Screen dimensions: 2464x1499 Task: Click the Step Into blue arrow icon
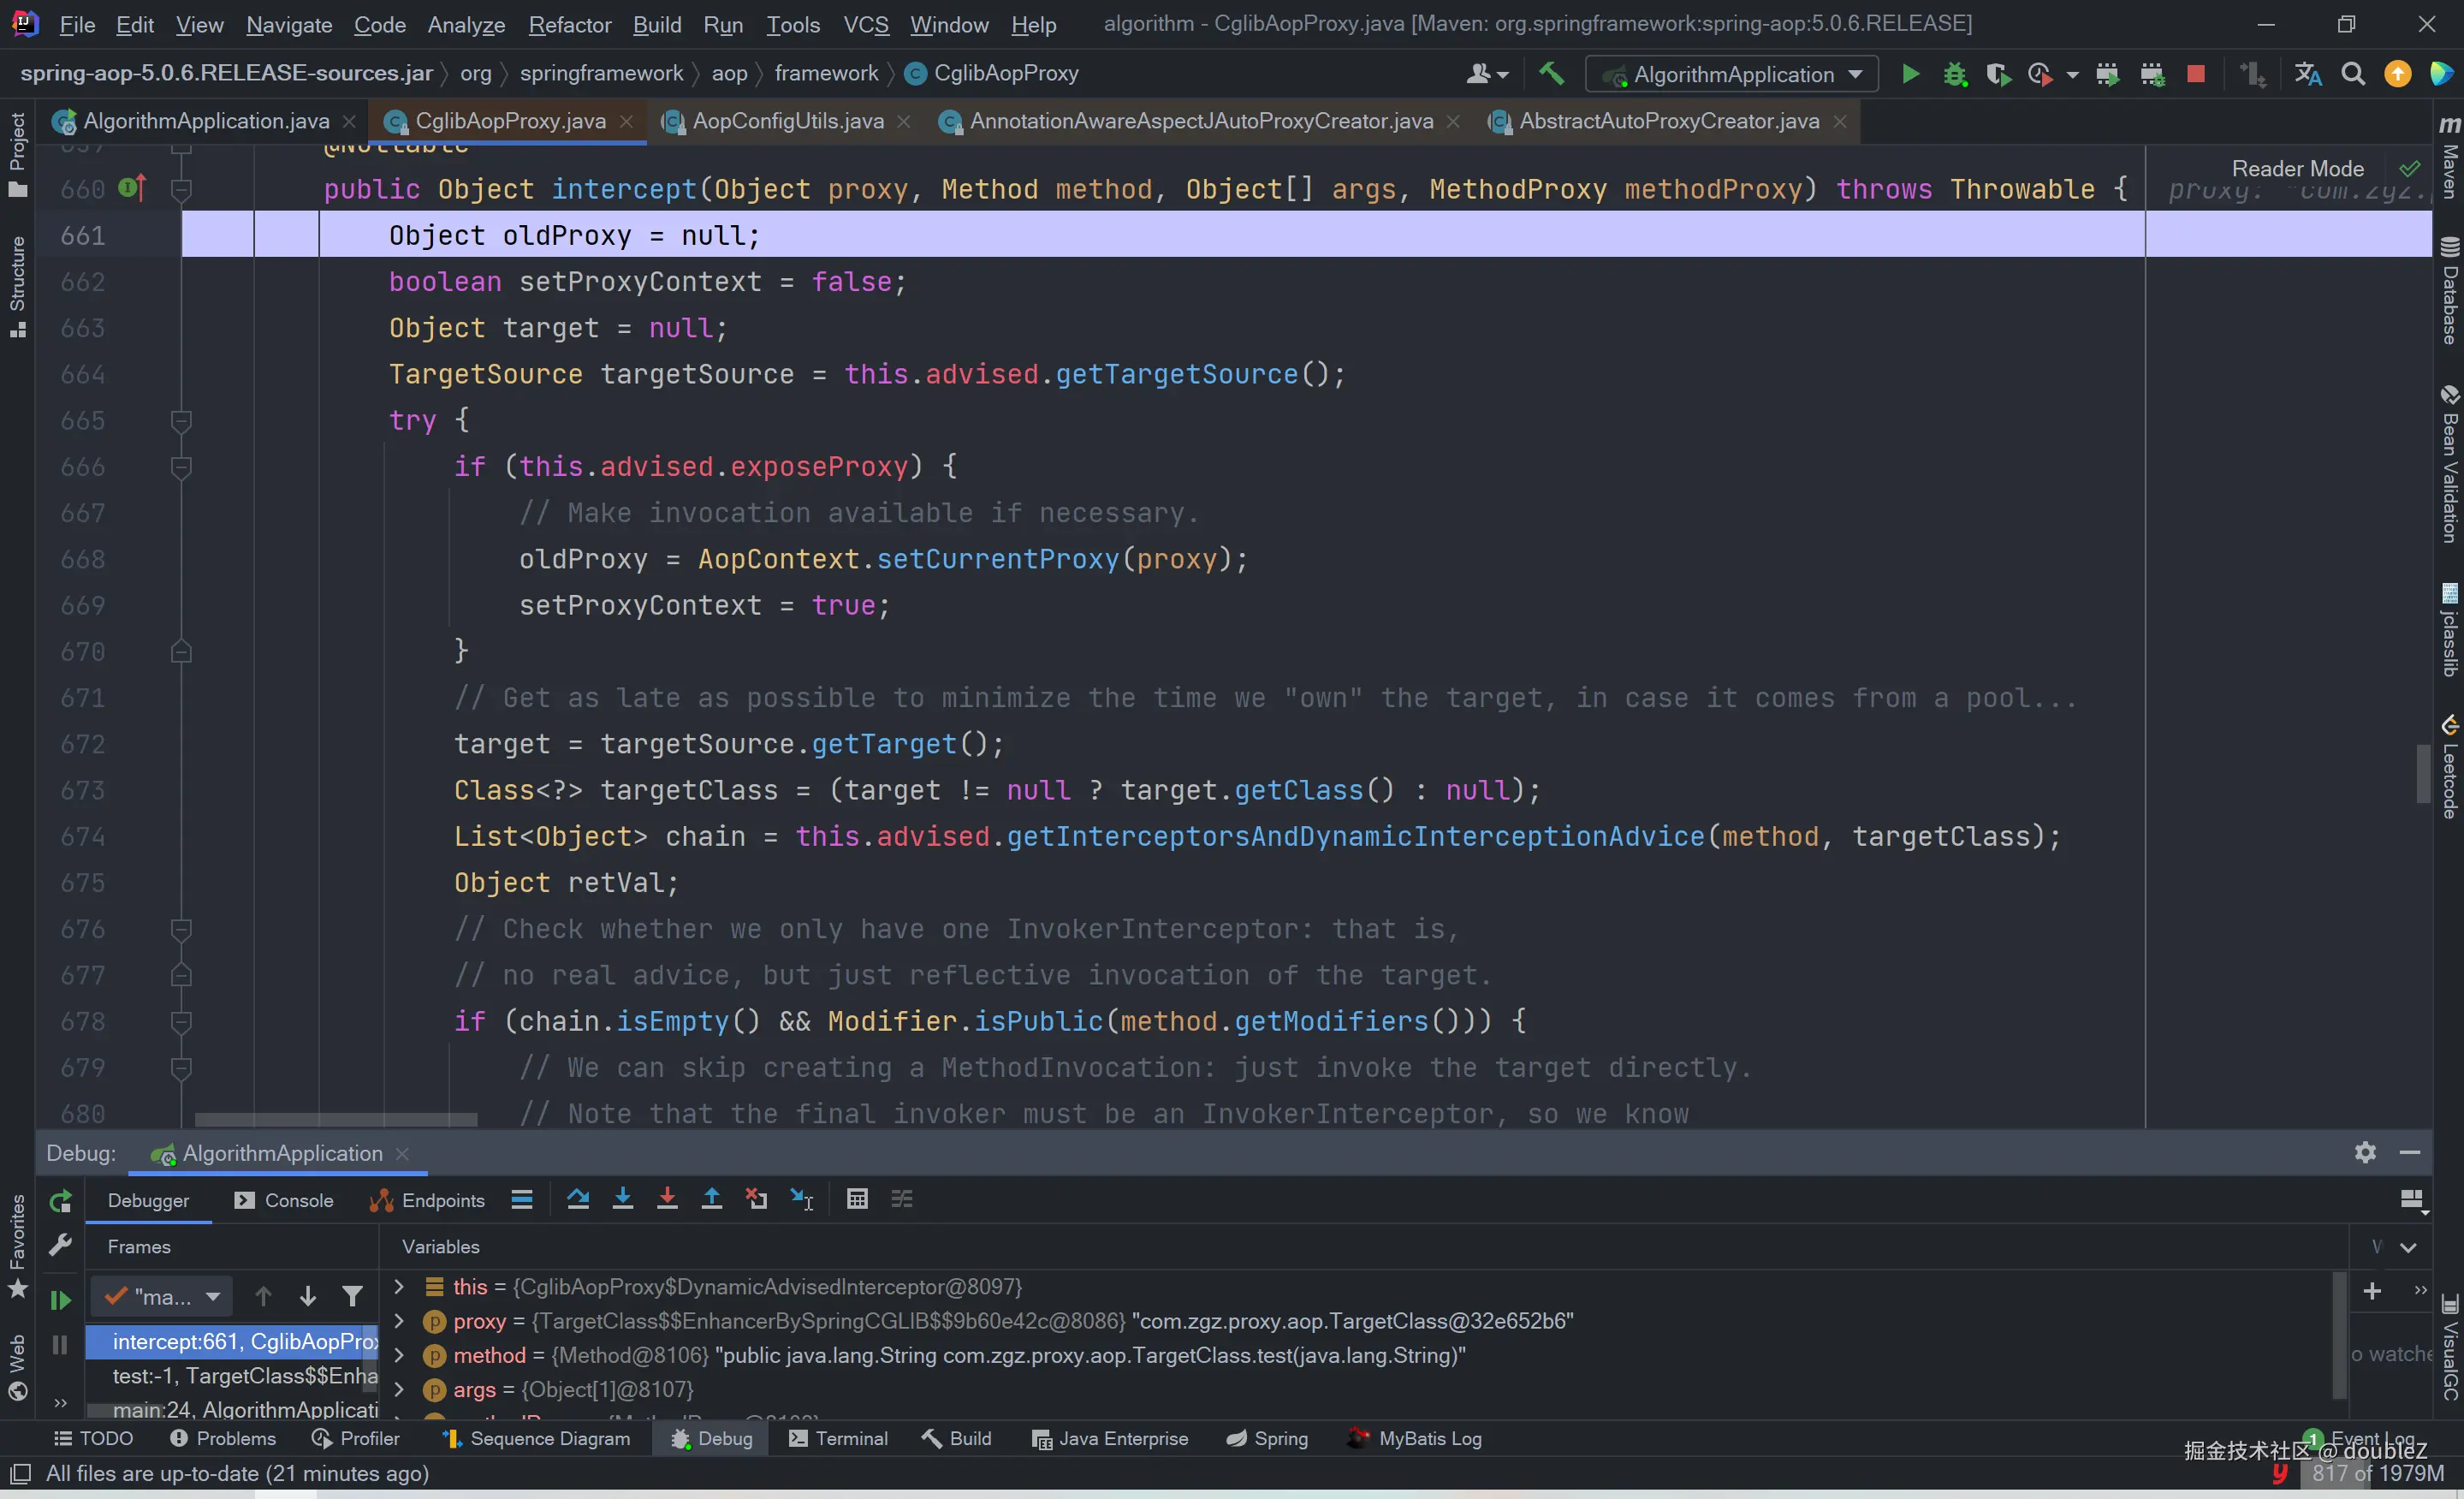point(622,1199)
